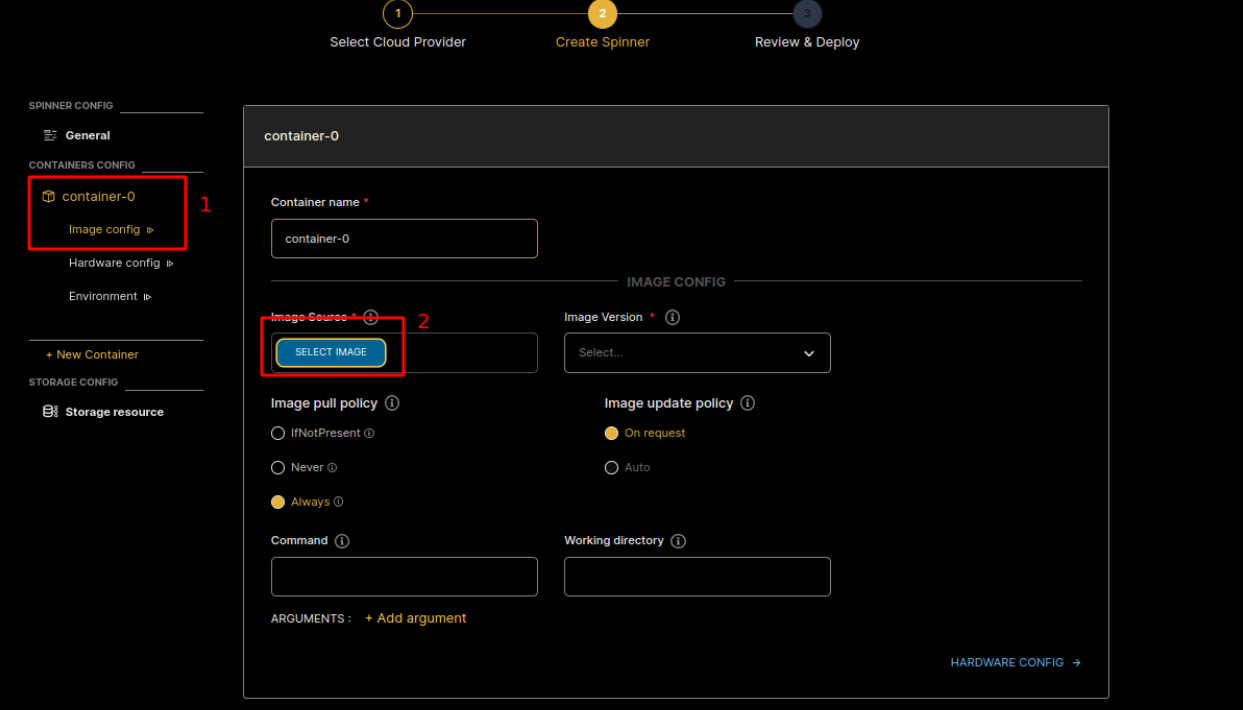Screen dimensions: 1243x710
Task: Click the arrow icon beside Environment
Action: coord(147,297)
